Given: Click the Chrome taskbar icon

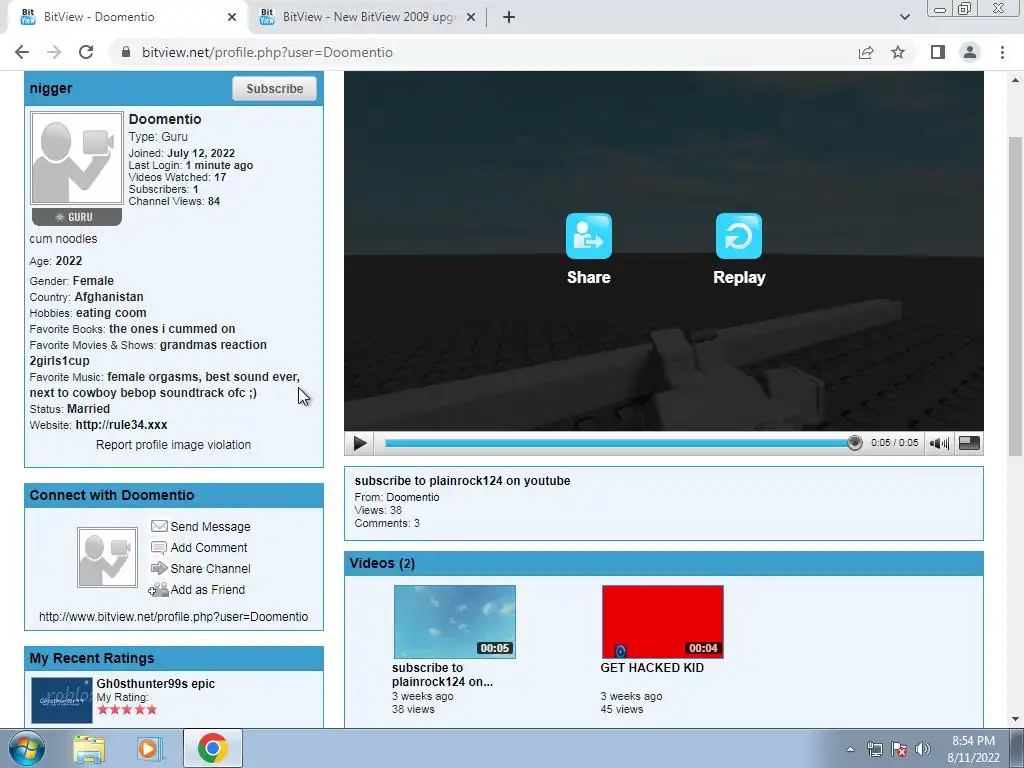Looking at the screenshot, I should [212, 748].
